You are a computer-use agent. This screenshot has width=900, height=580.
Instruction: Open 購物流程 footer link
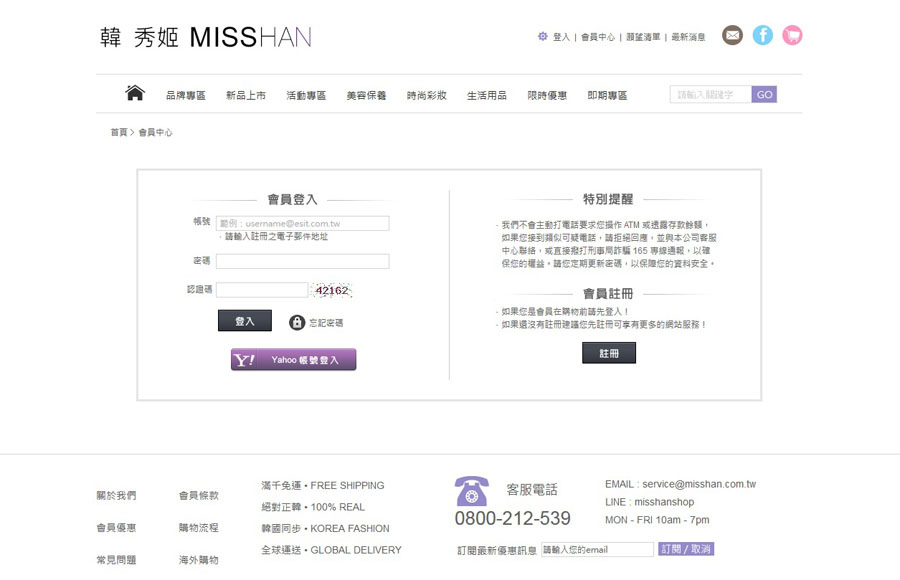tap(199, 528)
